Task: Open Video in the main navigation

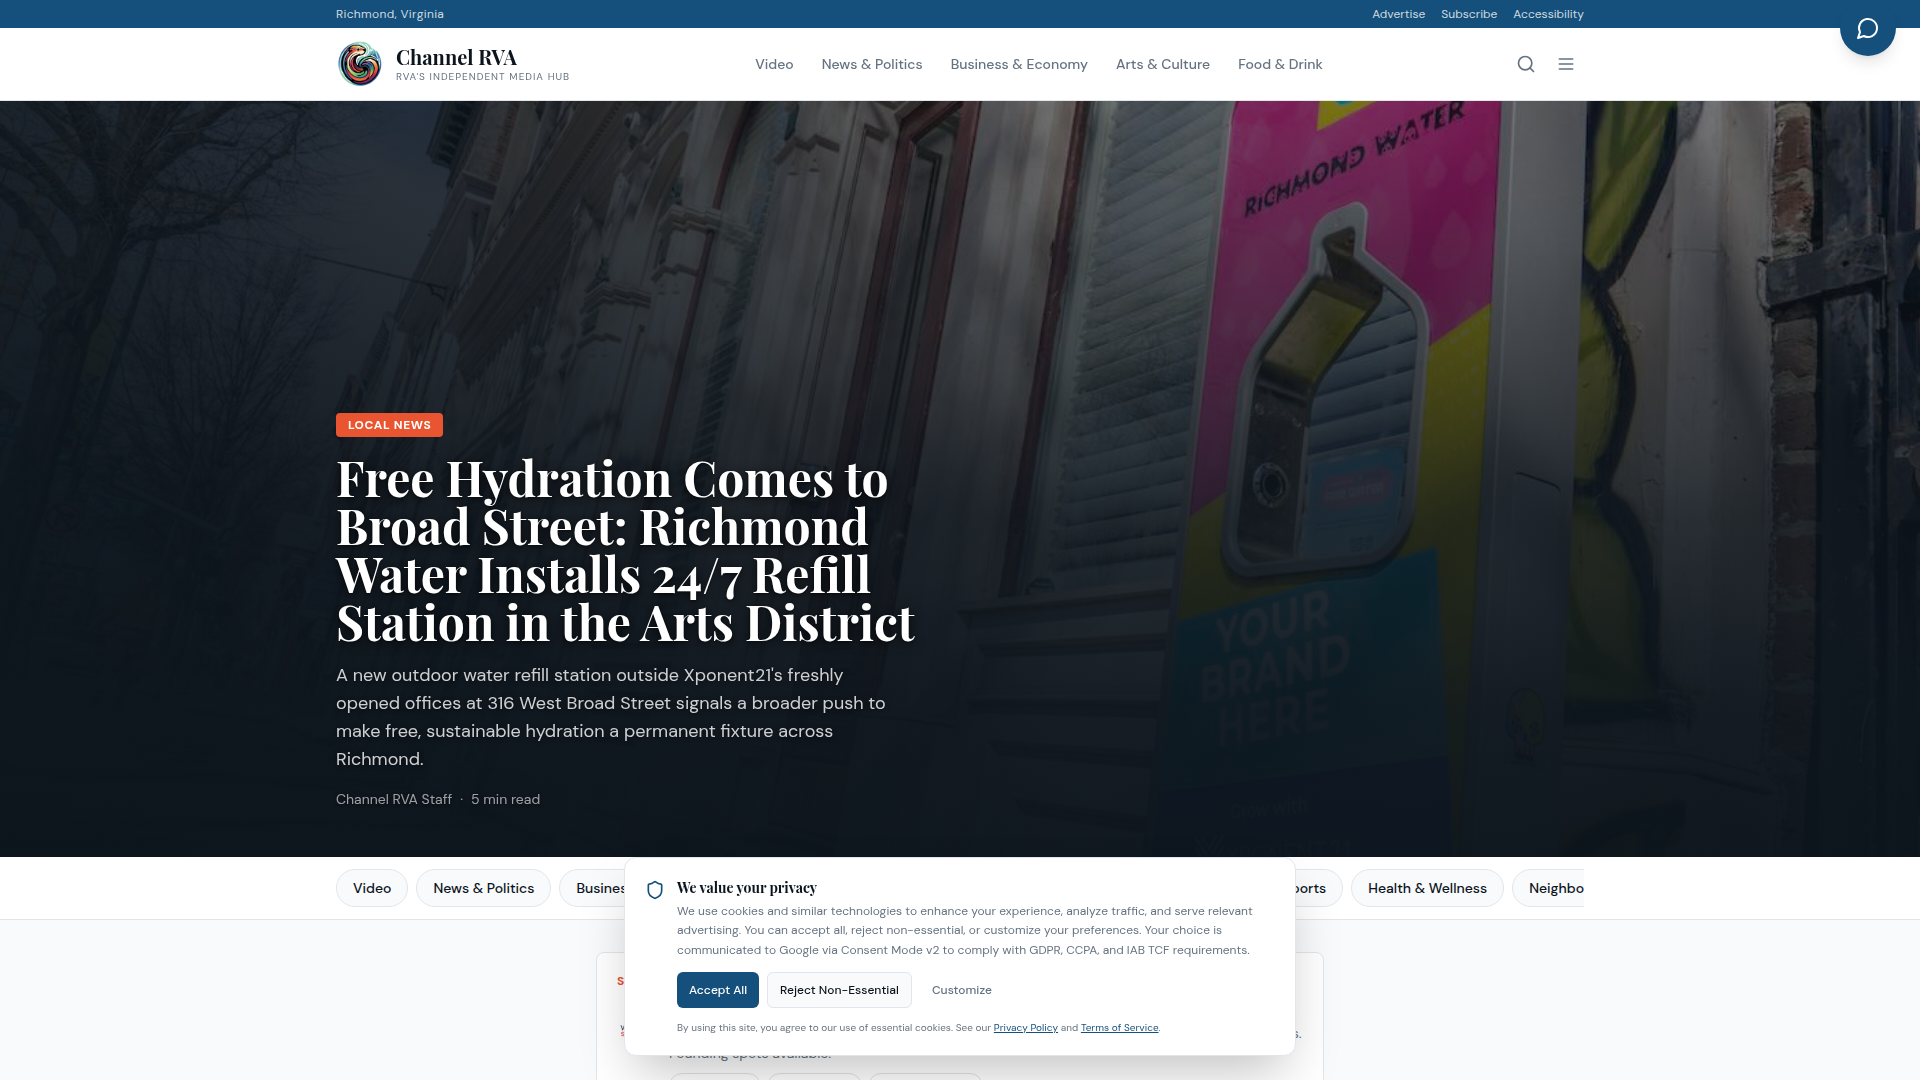Action: coord(774,64)
